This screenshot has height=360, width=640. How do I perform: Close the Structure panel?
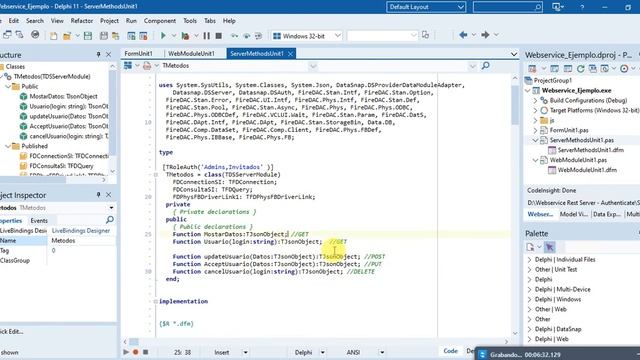point(109,54)
